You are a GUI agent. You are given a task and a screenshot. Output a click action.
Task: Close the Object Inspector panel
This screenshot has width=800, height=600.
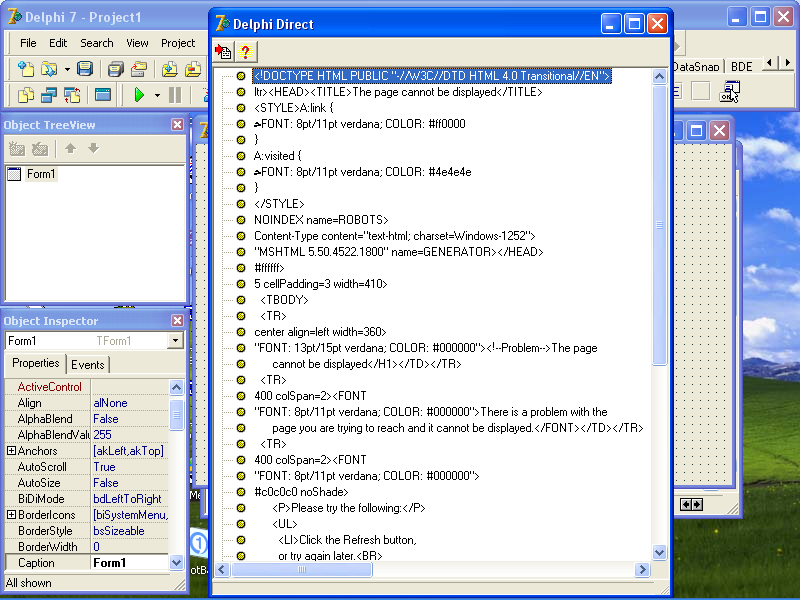[x=177, y=320]
